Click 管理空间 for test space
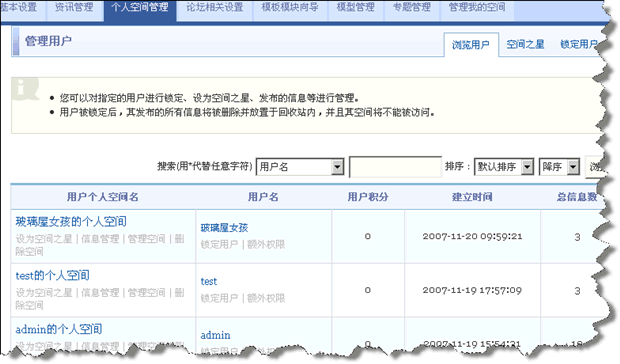Screen dimensions: 620x364 (x=146, y=292)
